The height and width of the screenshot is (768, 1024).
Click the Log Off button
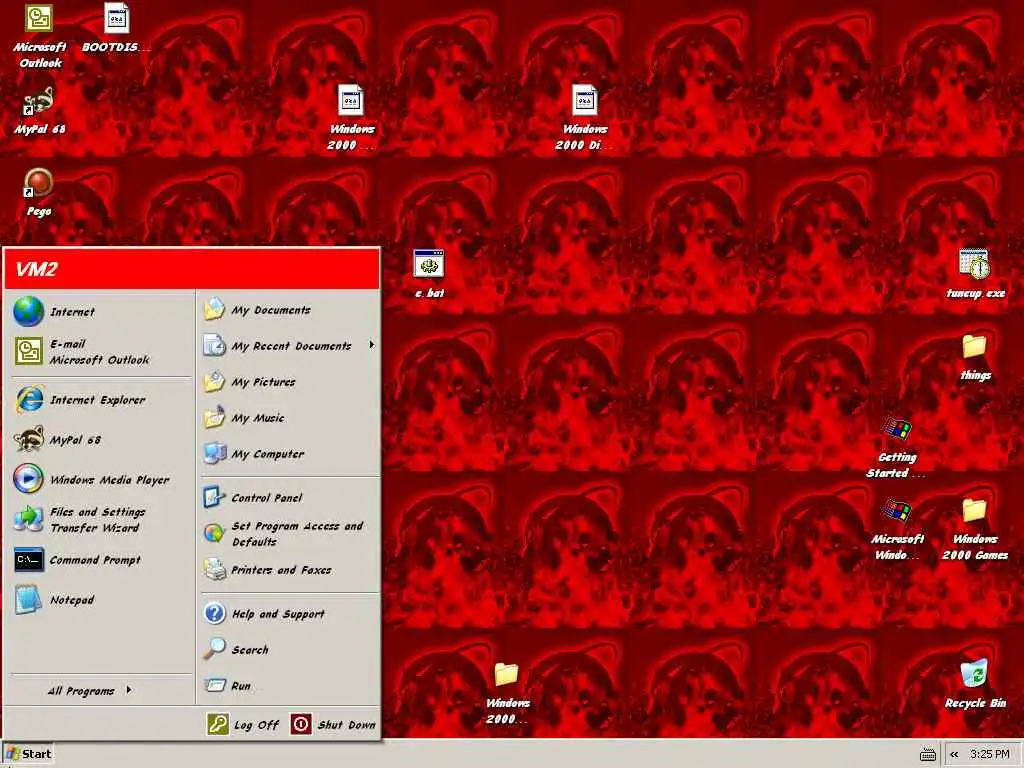(244, 724)
